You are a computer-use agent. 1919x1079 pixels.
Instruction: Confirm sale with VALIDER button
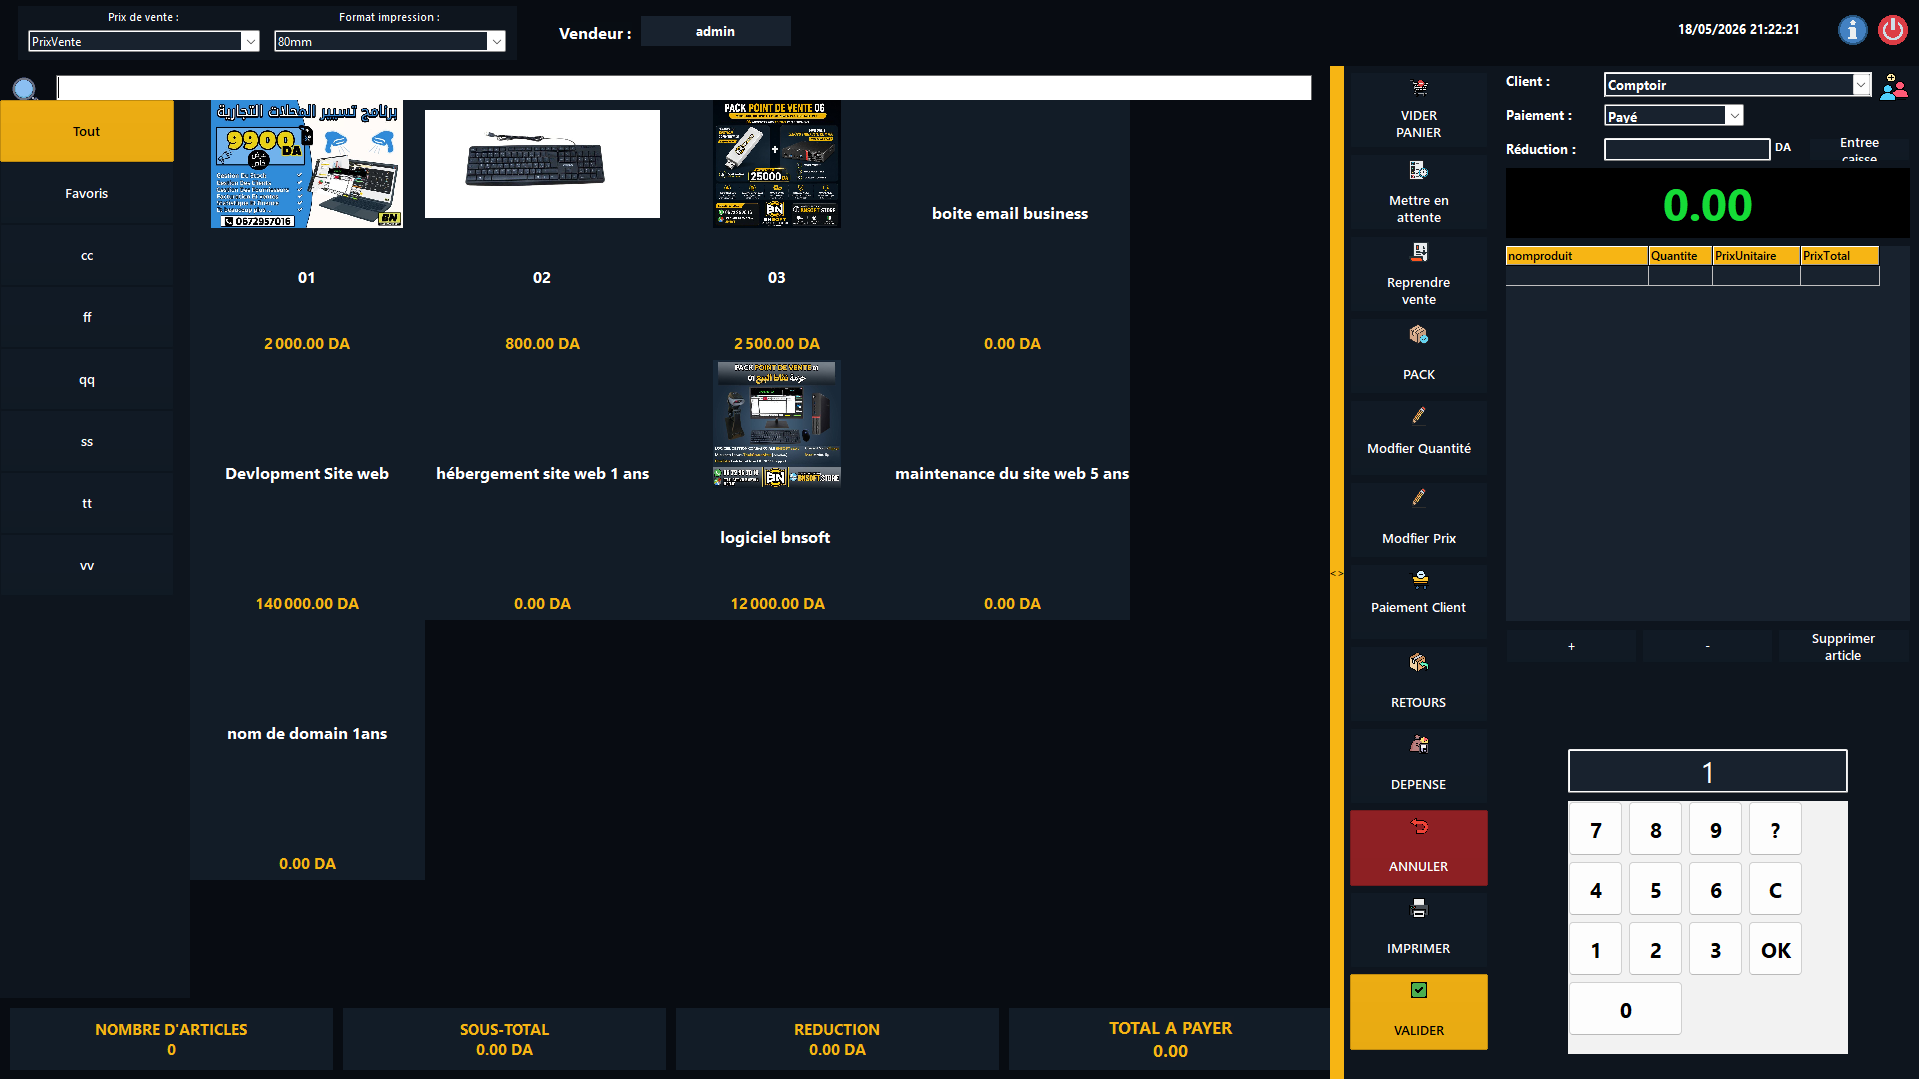[1418, 1012]
